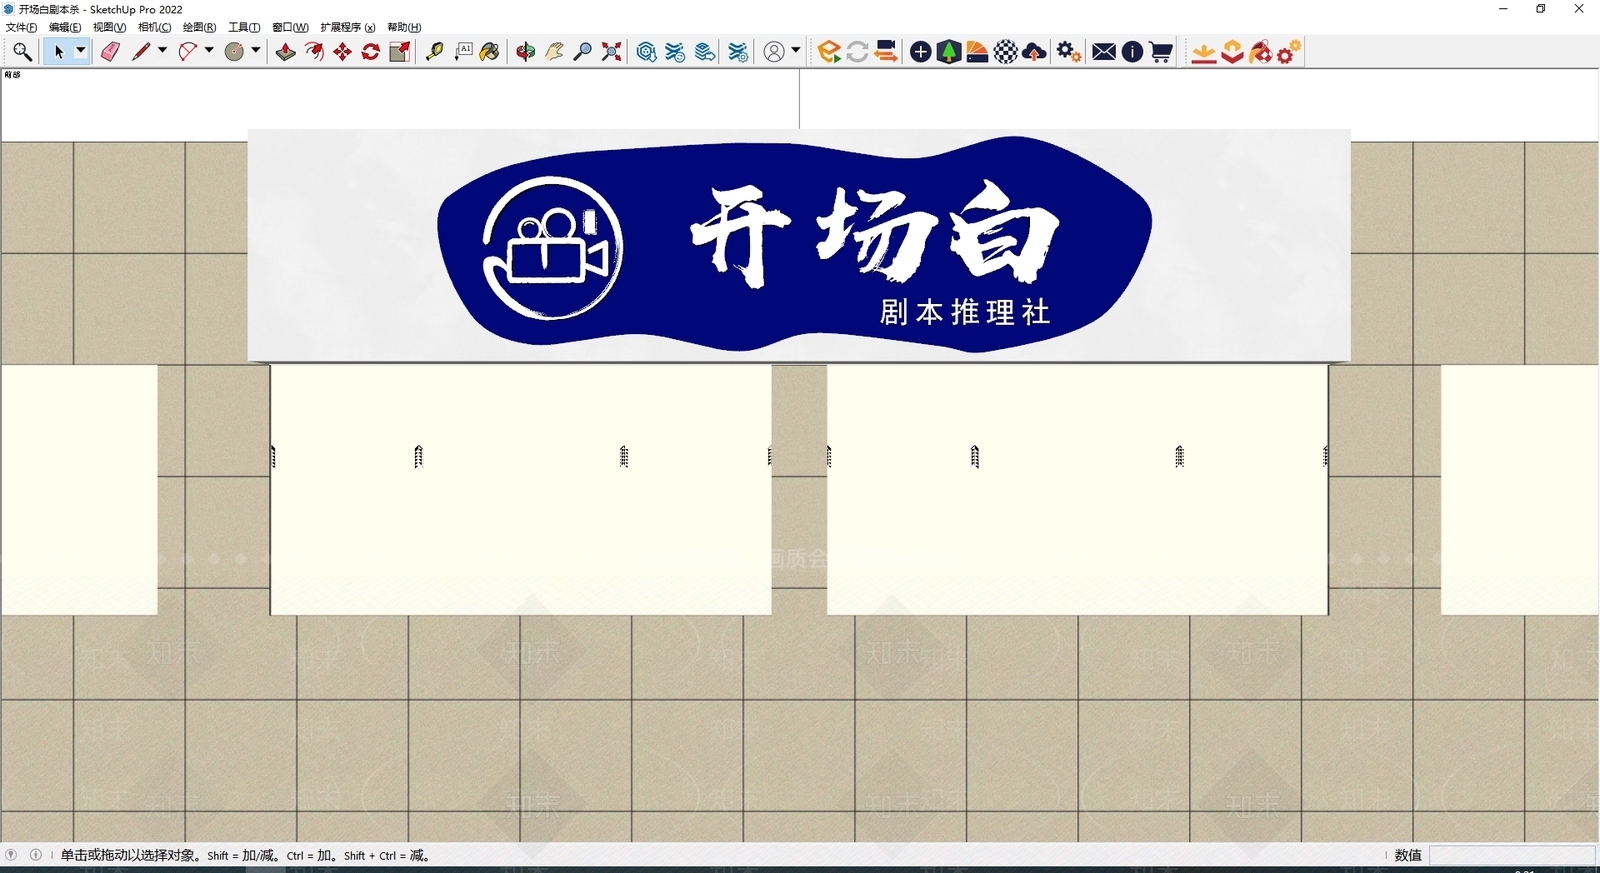
Task: Choose the Rotate tool
Action: [x=370, y=52]
